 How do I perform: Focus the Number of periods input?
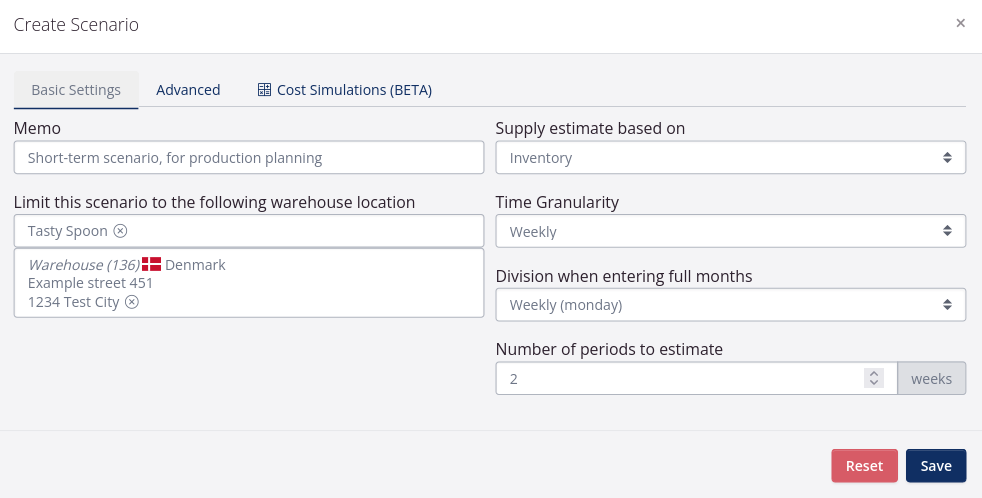[696, 378]
